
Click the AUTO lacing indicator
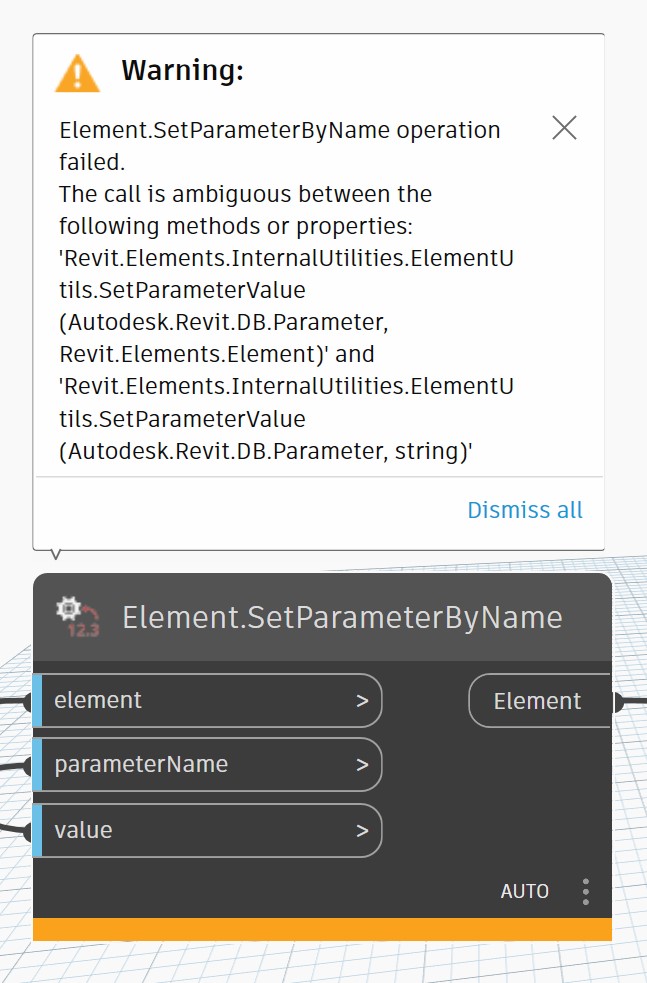(x=525, y=891)
